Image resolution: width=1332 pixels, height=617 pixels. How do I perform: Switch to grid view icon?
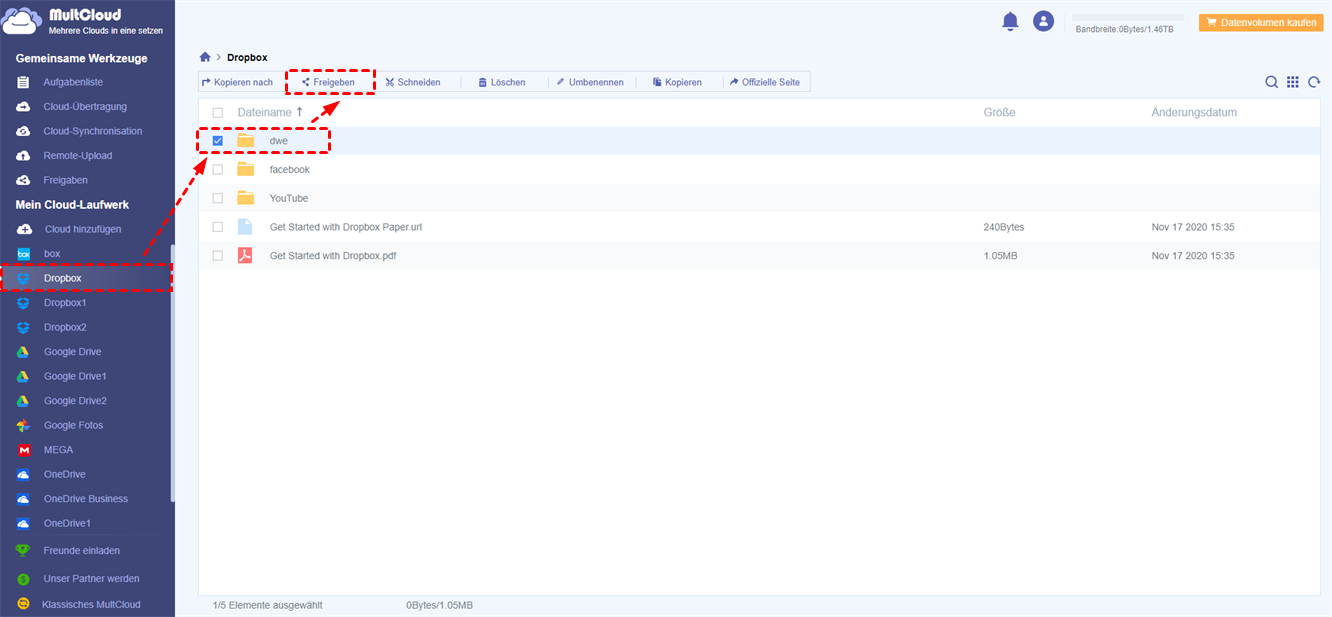click(1293, 82)
